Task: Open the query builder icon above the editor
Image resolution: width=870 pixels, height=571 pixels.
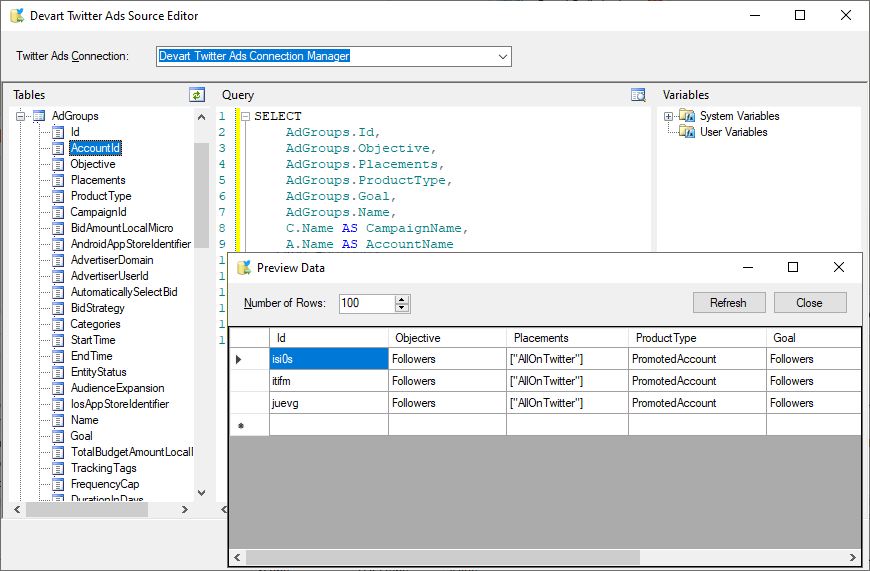Action: point(638,95)
